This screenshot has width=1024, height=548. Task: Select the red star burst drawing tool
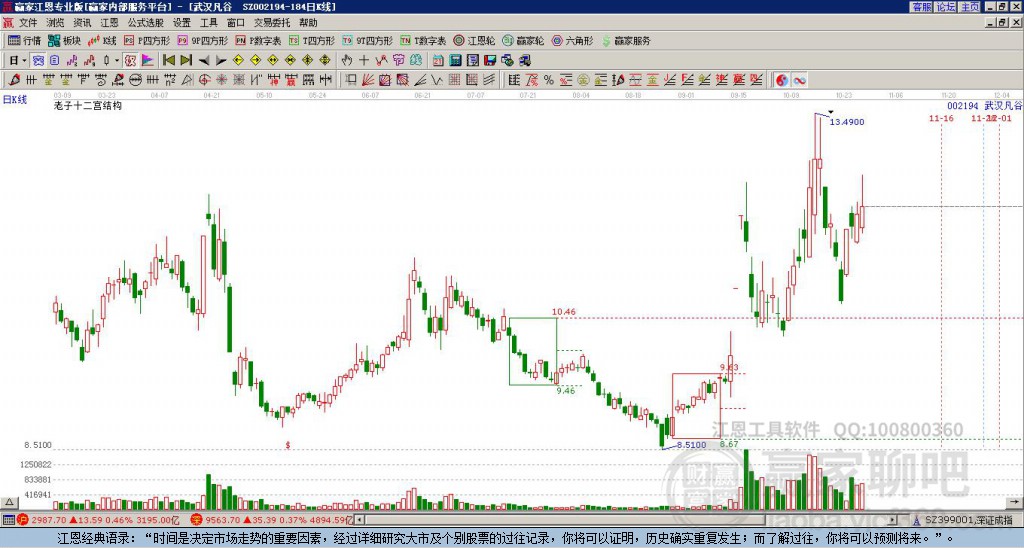(x=221, y=80)
